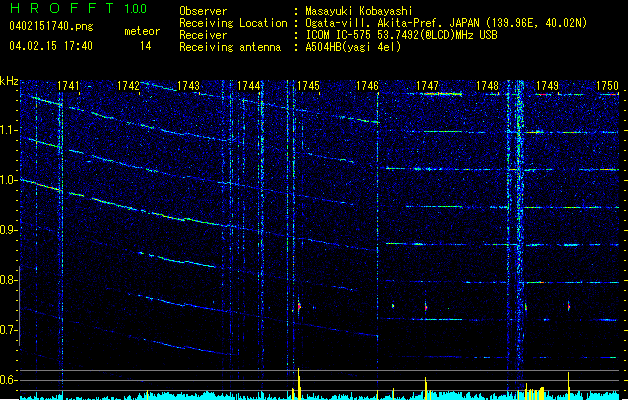Select the file name 0402151740.png
Screen dimensions: 629x400
pyautogui.click(x=51, y=26)
